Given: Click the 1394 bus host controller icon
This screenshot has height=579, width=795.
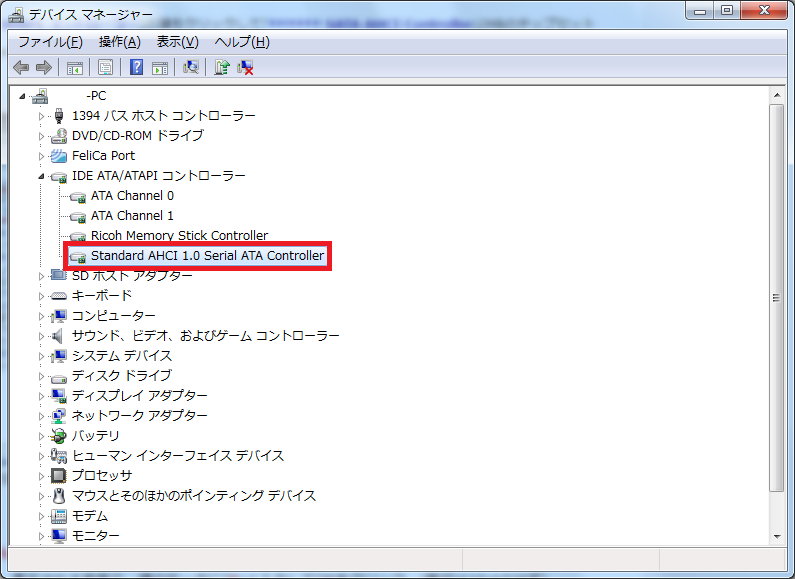Looking at the screenshot, I should click(59, 116).
